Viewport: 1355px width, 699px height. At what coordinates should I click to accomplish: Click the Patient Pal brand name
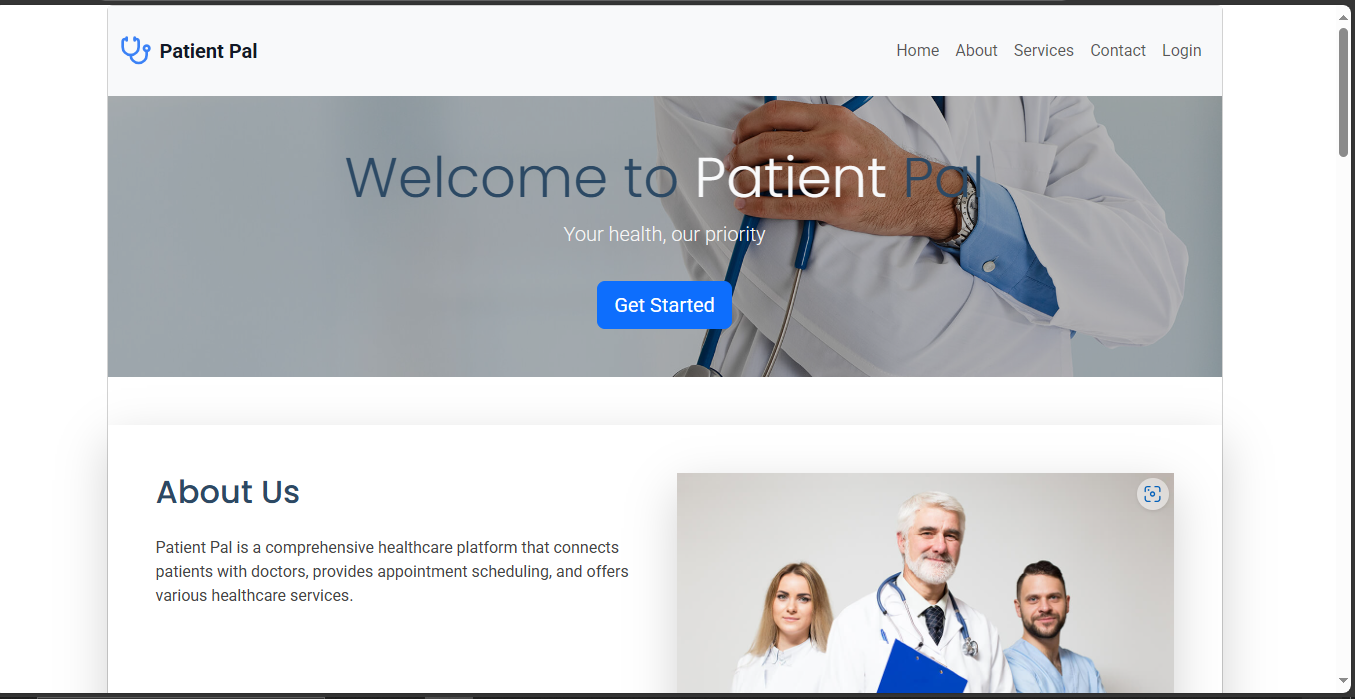click(x=208, y=51)
